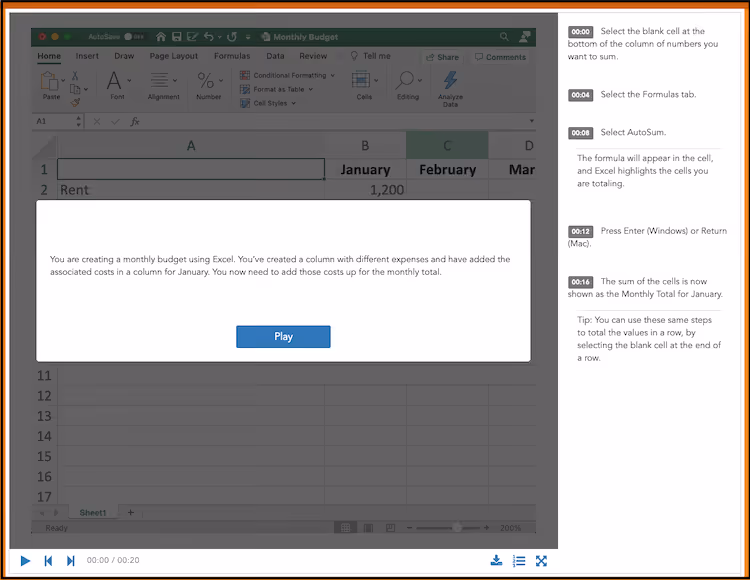Select column B header
The height and width of the screenshot is (580, 750).
tap(365, 145)
